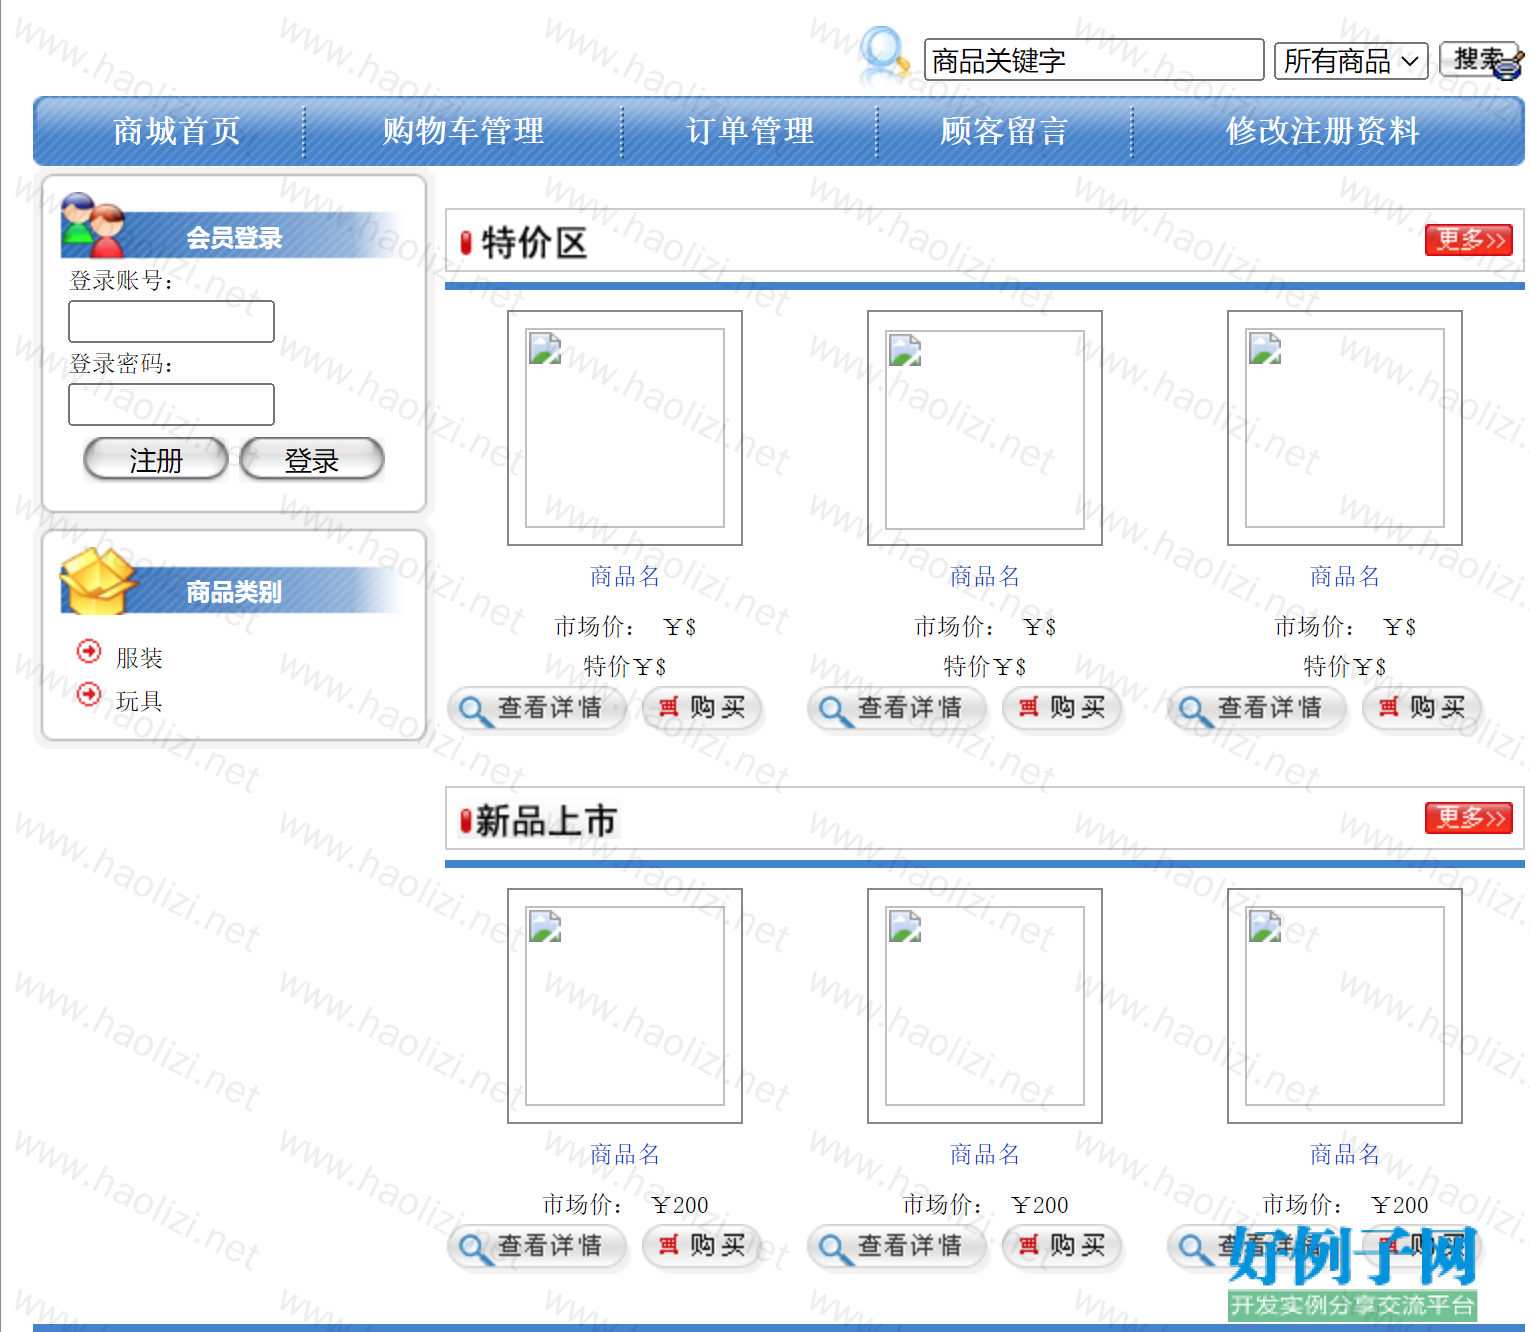Click 购买 cart button for second 特价区 product
The image size is (1530, 1332).
(1062, 708)
